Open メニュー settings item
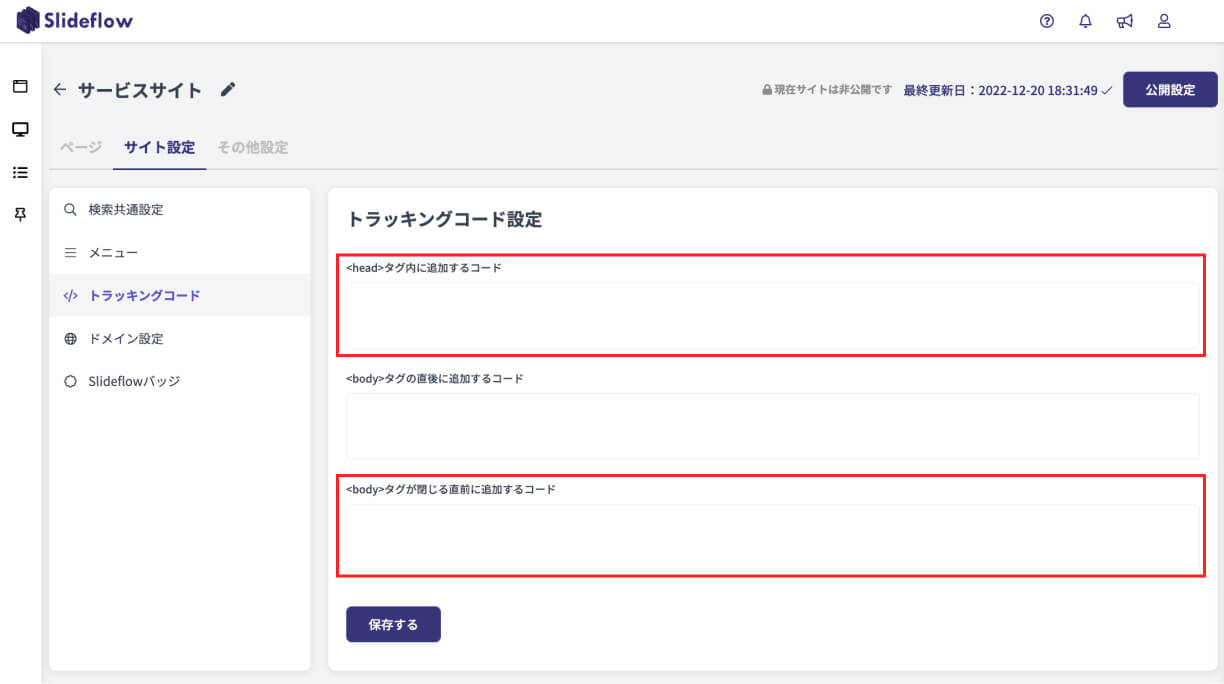 (113, 253)
